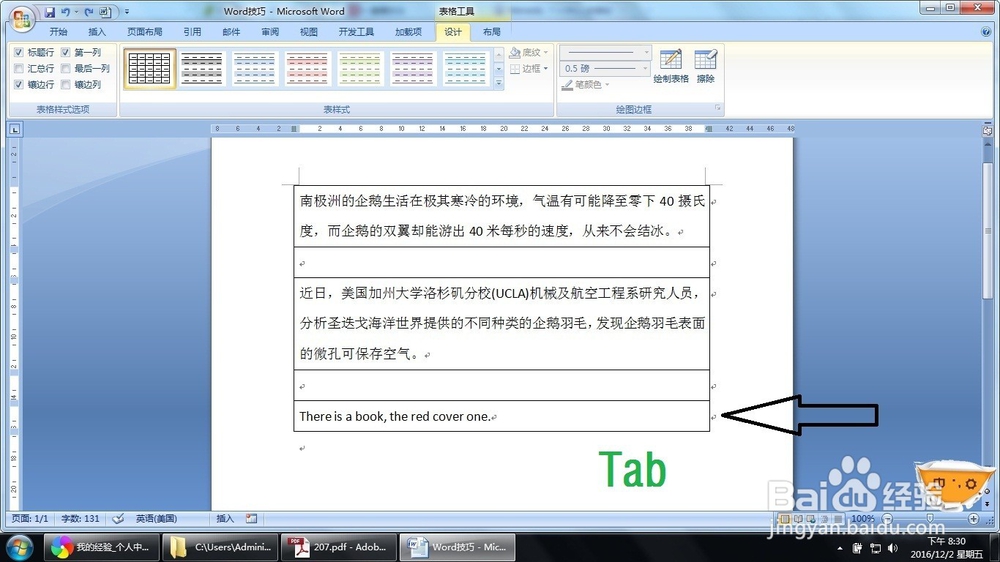Open the 开发工具 tab
The height and width of the screenshot is (562, 1000).
tap(356, 32)
